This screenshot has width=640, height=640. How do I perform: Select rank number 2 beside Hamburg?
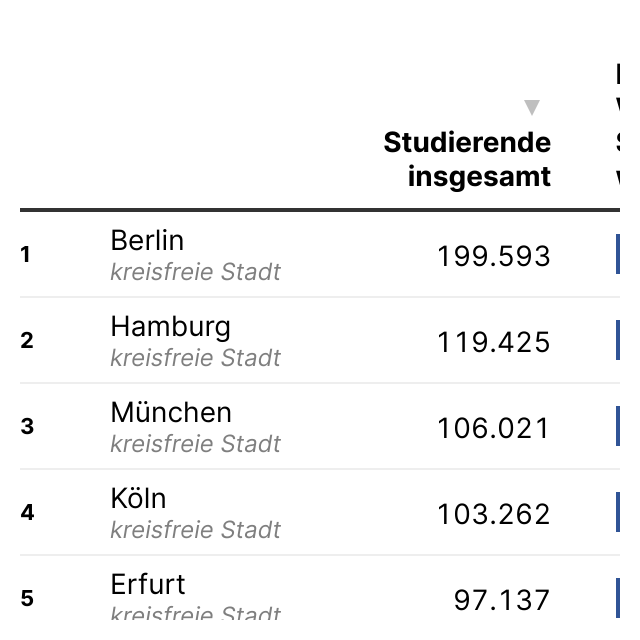coord(27,341)
